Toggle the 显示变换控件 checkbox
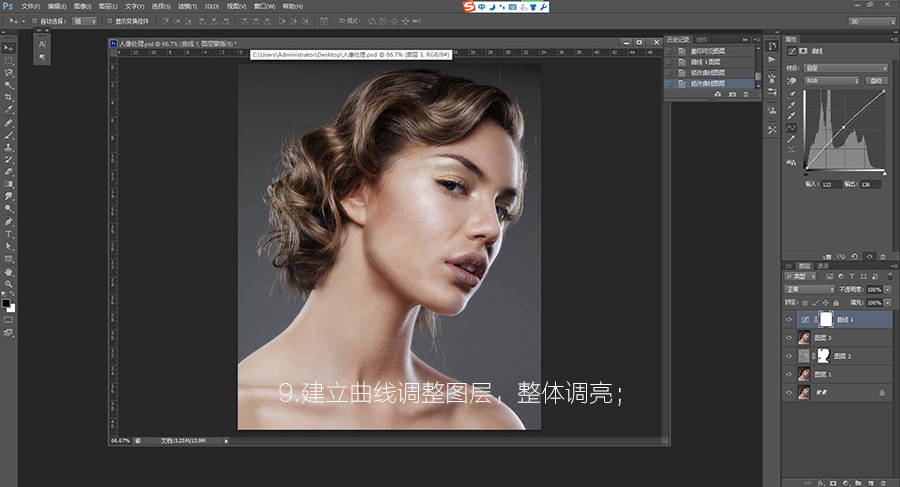900x487 pixels. pyautogui.click(x=110, y=20)
